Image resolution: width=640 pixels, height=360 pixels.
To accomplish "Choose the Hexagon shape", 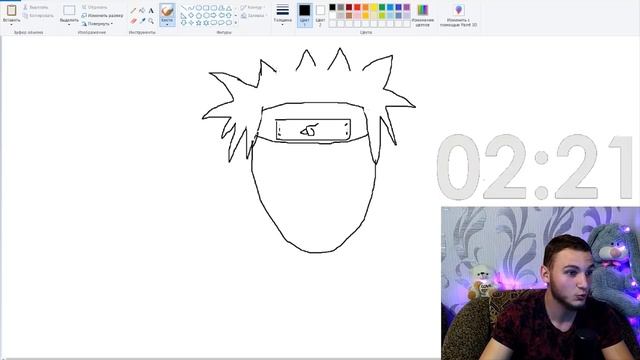I will [x=206, y=16].
